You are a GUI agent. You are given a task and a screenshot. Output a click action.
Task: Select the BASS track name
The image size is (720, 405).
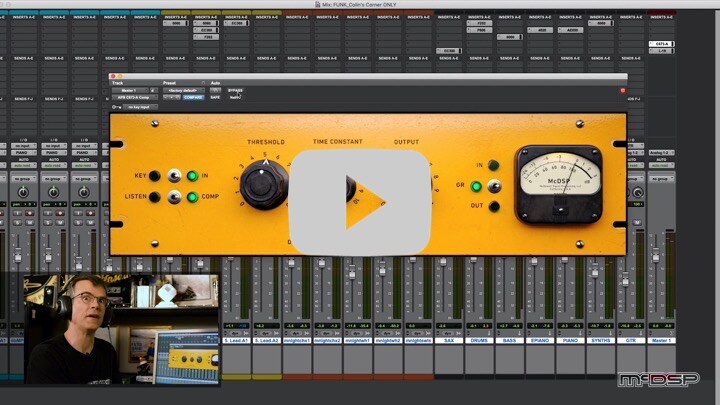pyautogui.click(x=509, y=341)
